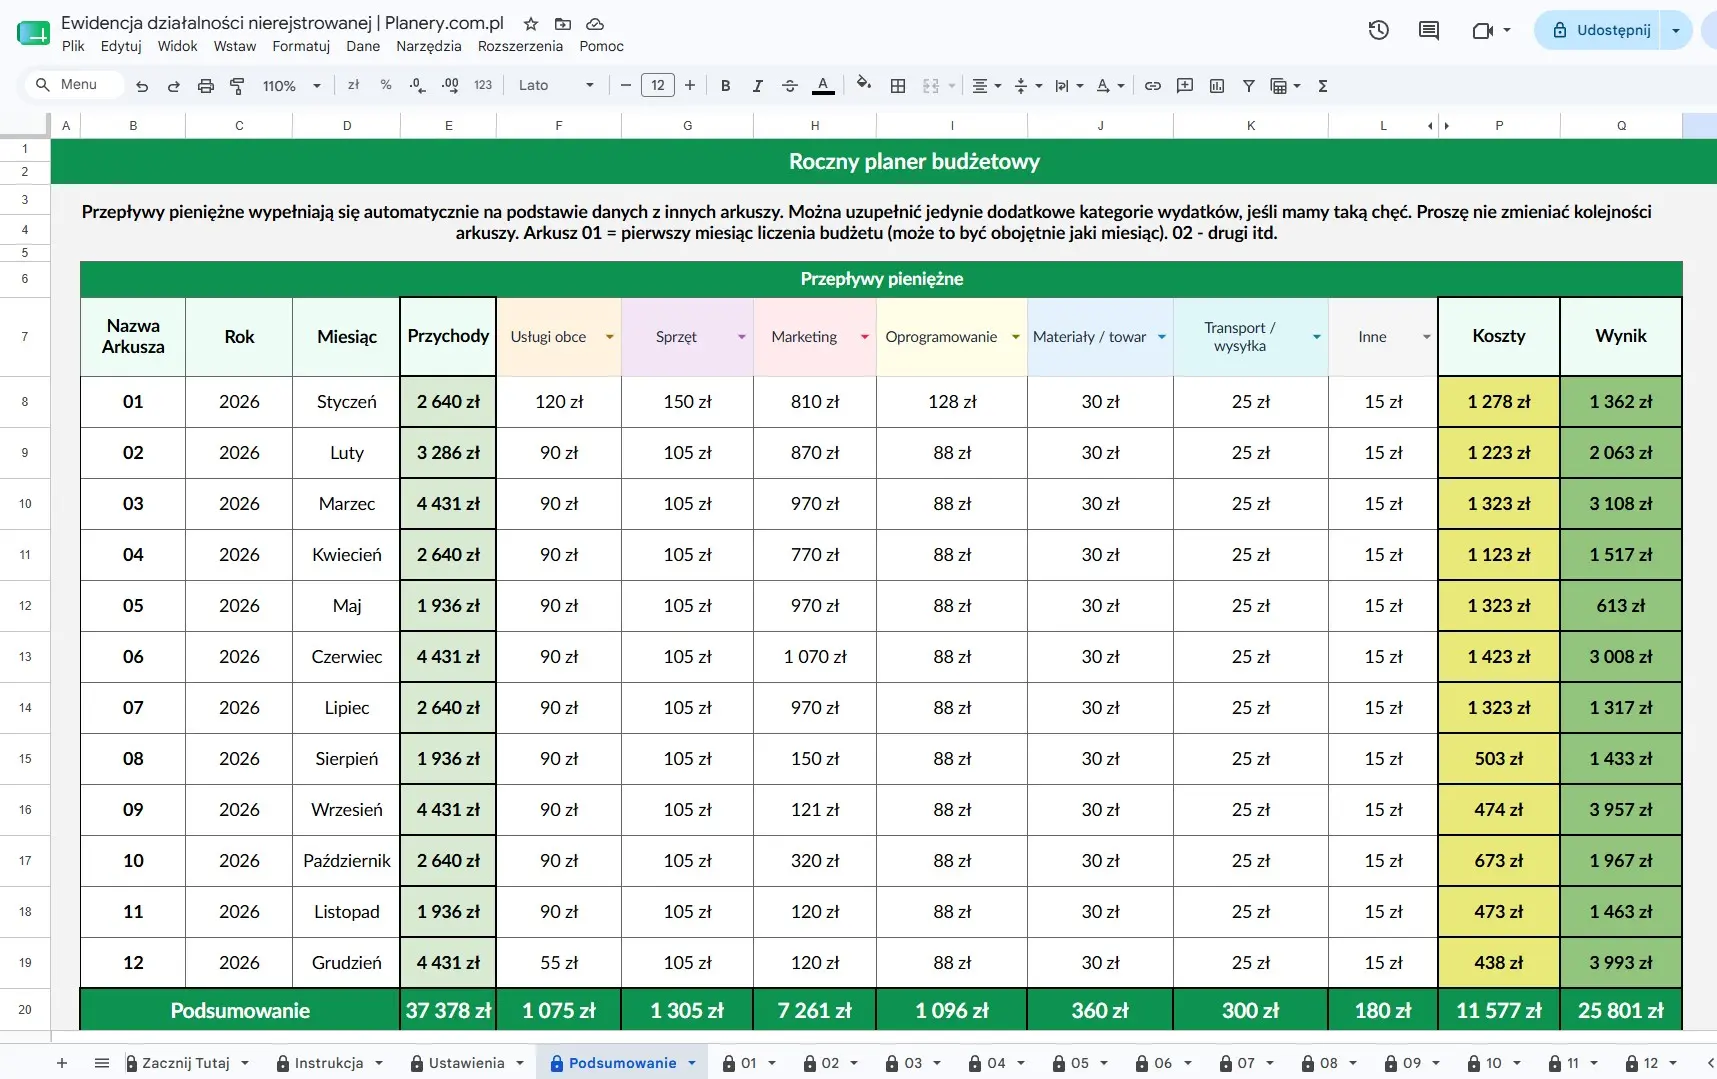Move document using folder icon
The height and width of the screenshot is (1079, 1717).
click(x=563, y=23)
